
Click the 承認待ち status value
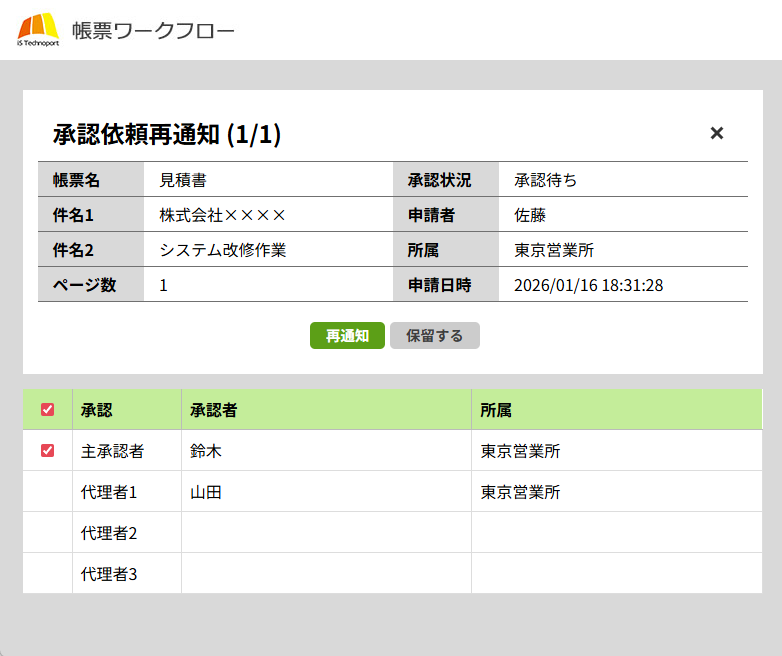point(545,180)
